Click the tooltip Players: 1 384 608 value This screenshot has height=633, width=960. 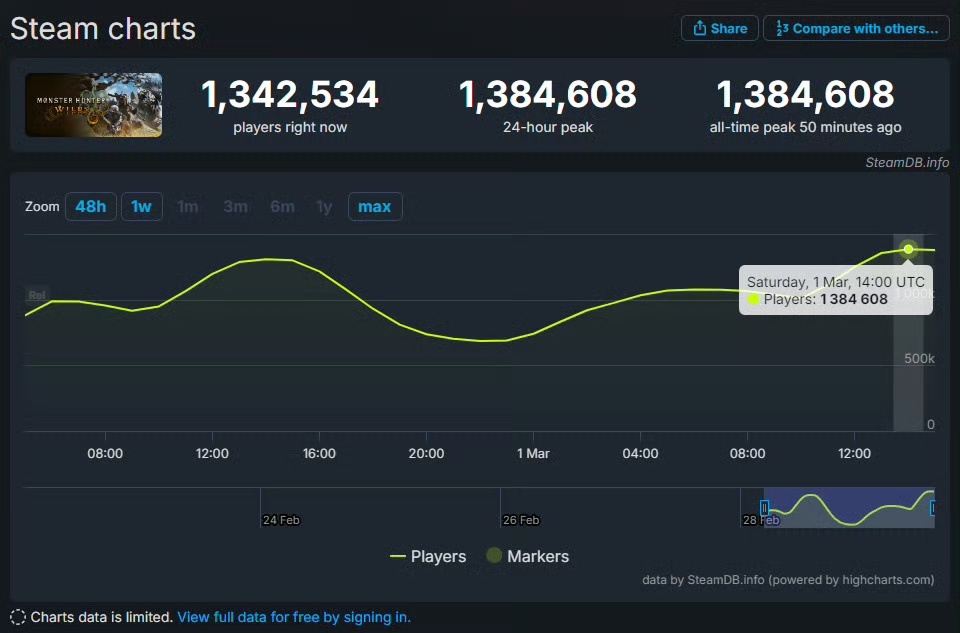pyautogui.click(x=825, y=299)
